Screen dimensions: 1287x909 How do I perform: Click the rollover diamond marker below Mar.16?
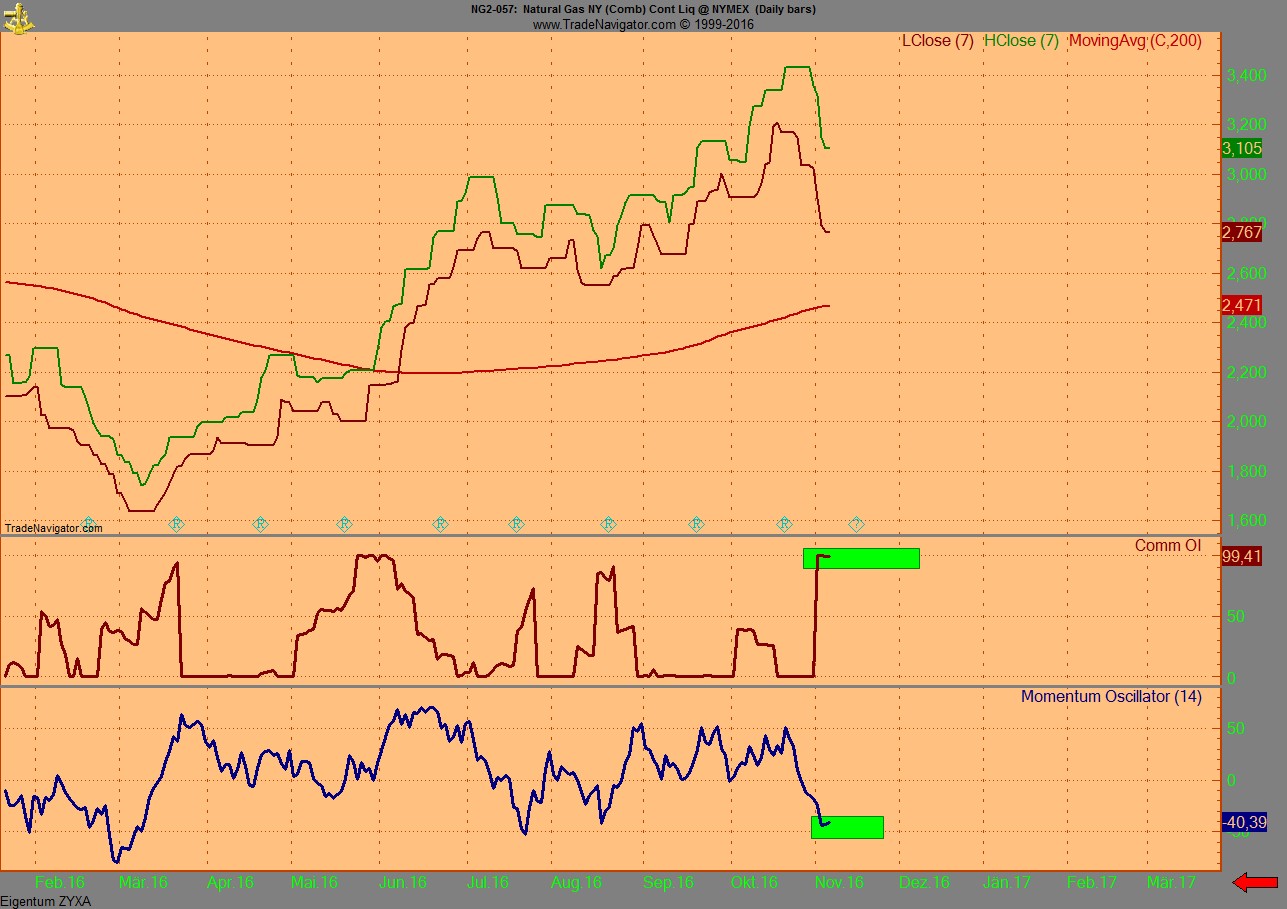[x=176, y=523]
